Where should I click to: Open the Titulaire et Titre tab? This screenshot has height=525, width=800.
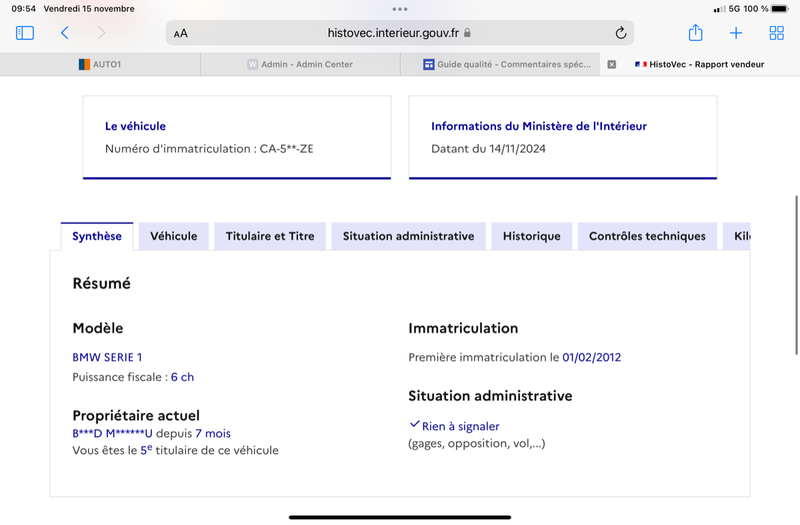pyautogui.click(x=270, y=236)
